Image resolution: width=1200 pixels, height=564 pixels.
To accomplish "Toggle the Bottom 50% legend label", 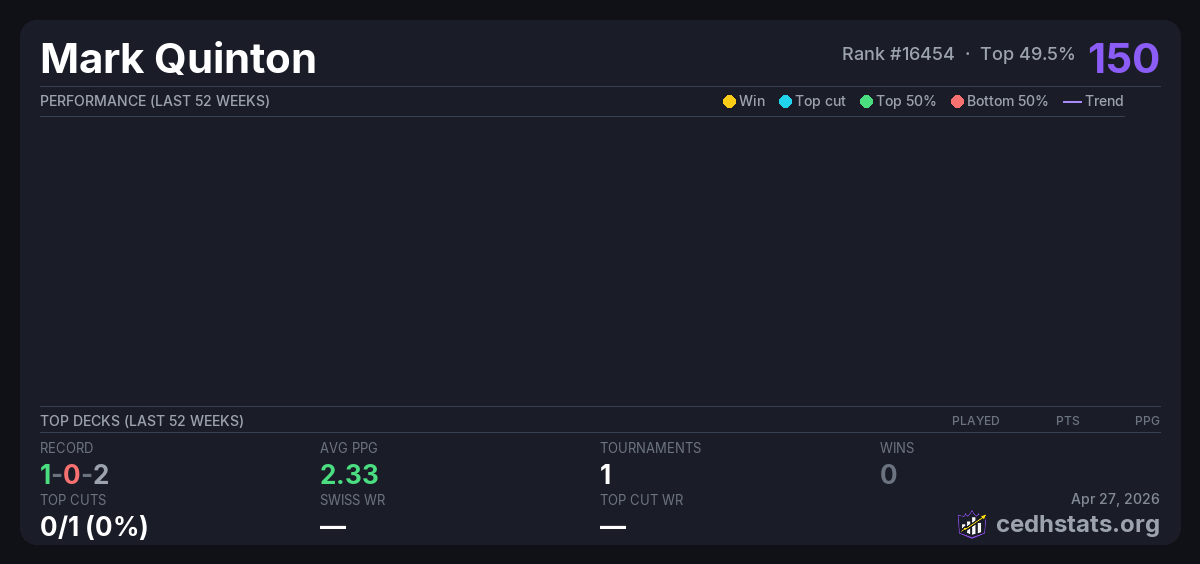I will tap(1007, 101).
